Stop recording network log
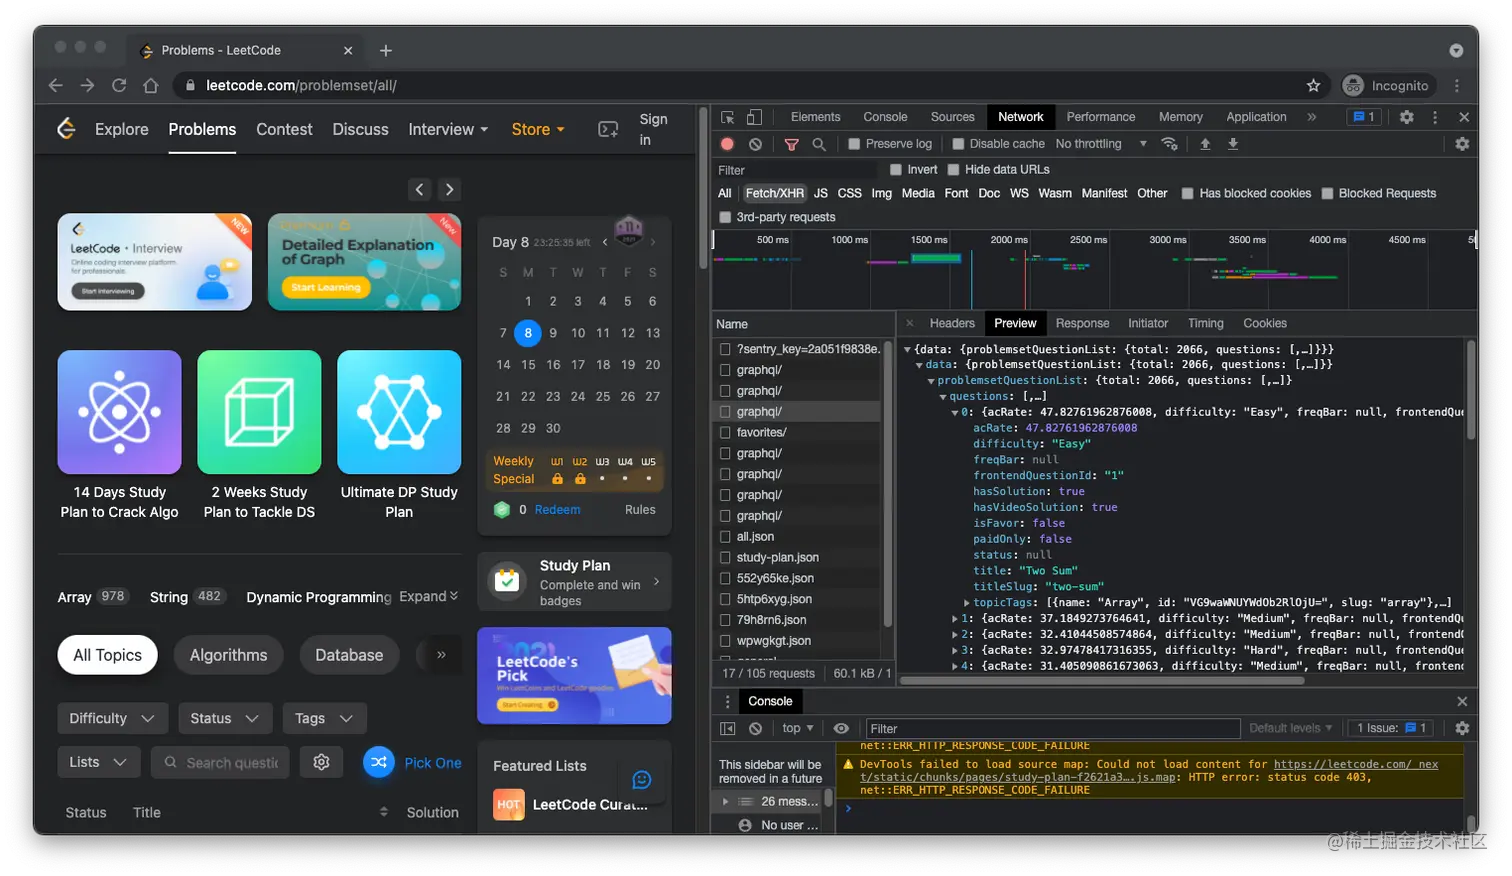Viewport: 1512px width, 876px height. coord(727,144)
